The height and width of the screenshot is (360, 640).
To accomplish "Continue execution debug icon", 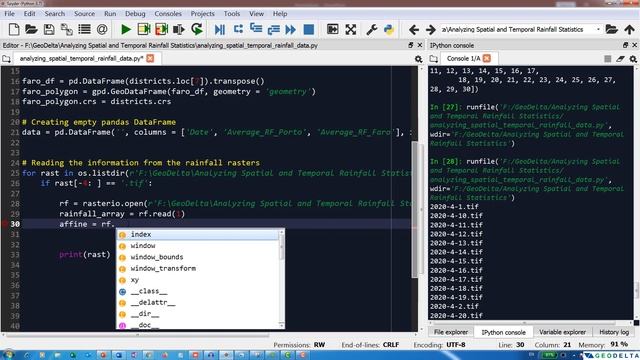I will (291, 29).
